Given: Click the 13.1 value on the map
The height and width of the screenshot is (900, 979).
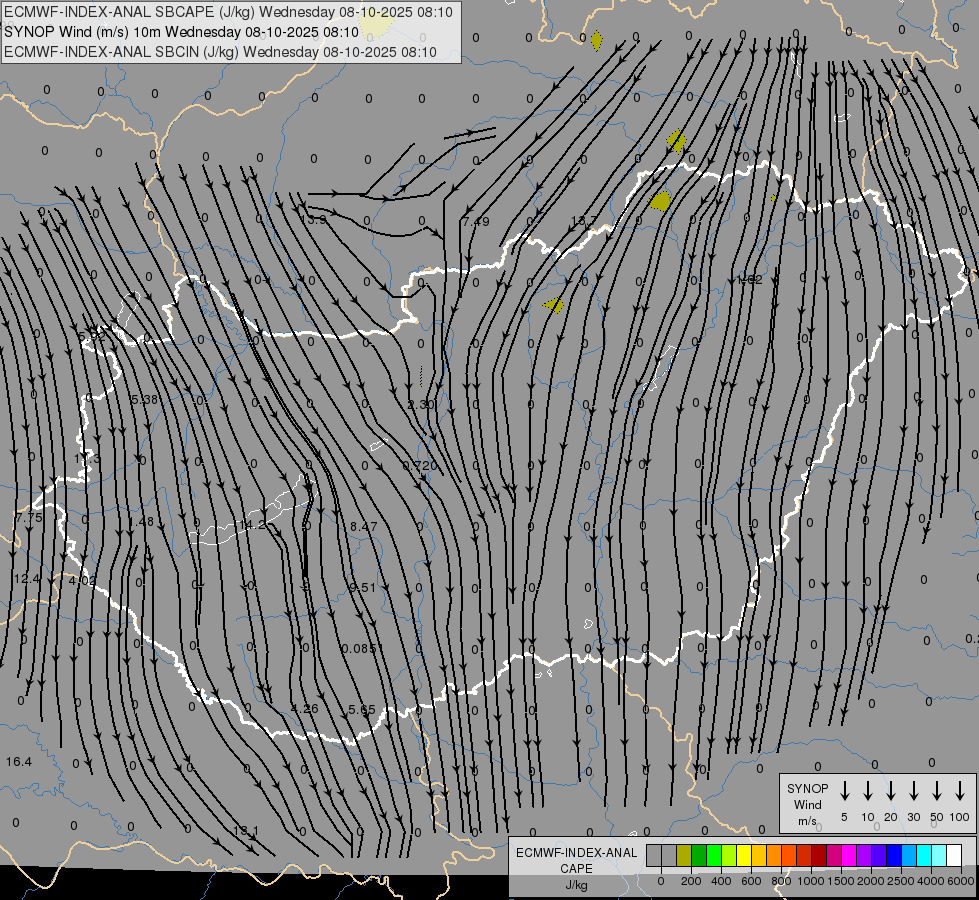Looking at the screenshot, I should point(246,831).
